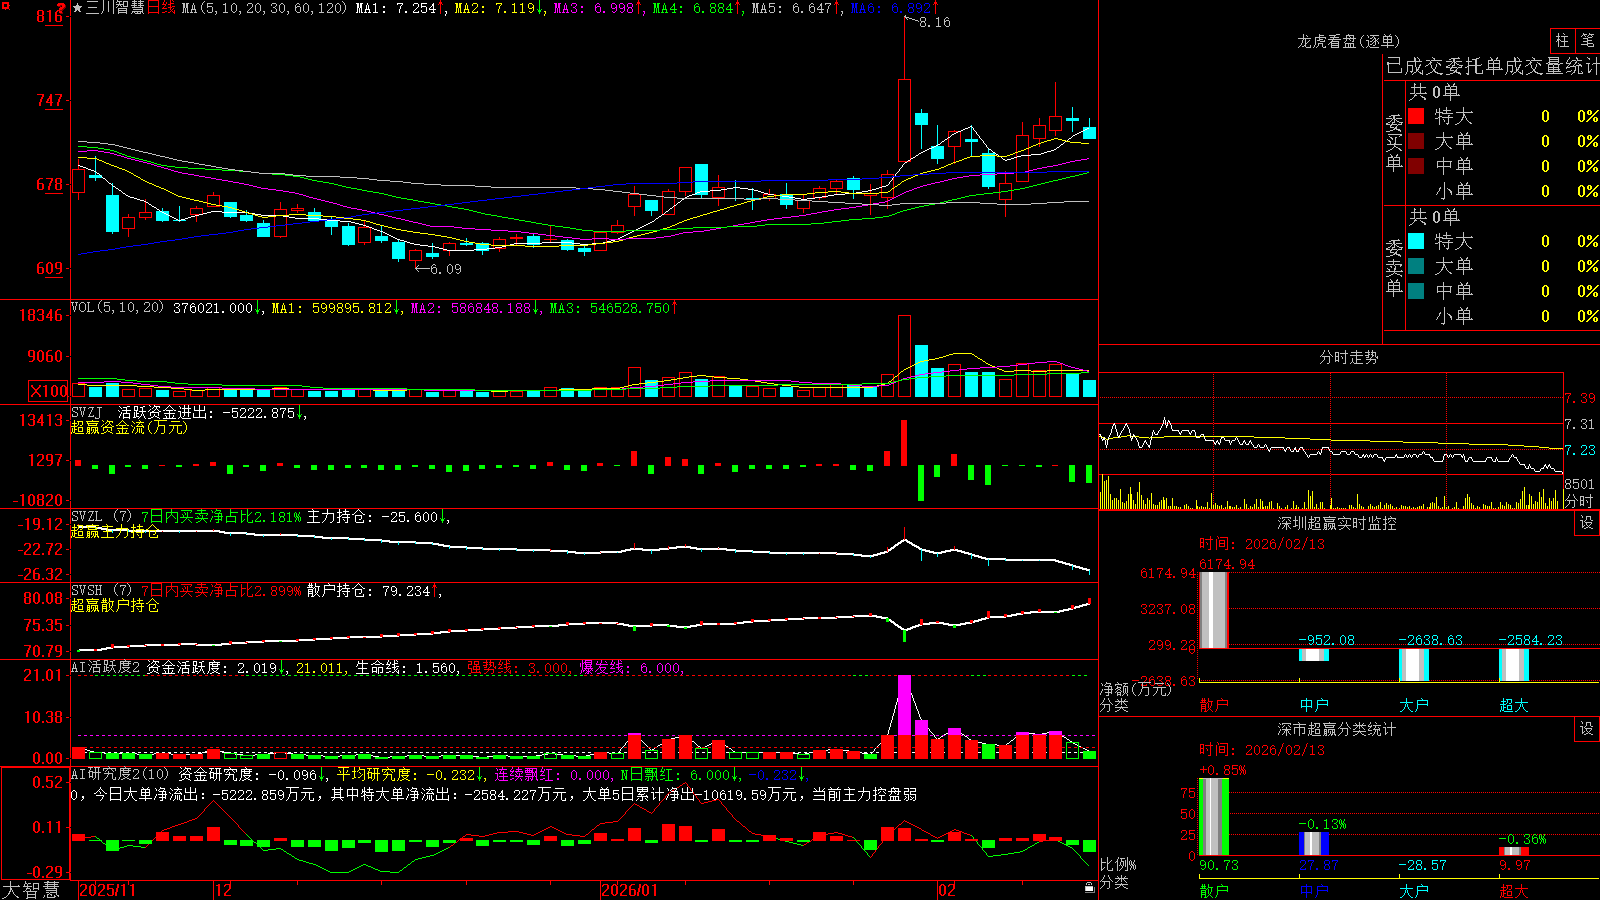Click the 当前主力控盘弱 status text

point(864,794)
